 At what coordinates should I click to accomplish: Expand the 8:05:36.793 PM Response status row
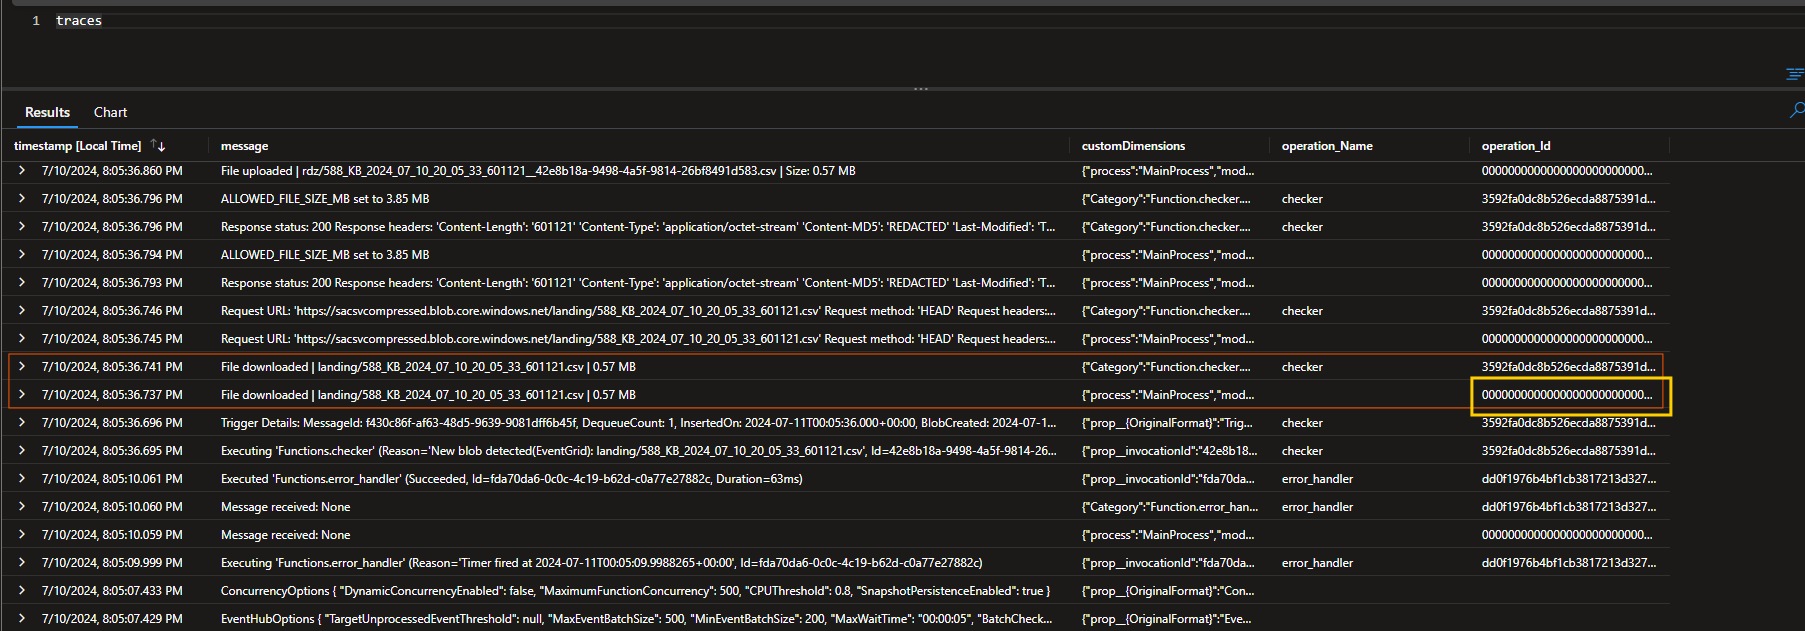pyautogui.click(x=22, y=283)
